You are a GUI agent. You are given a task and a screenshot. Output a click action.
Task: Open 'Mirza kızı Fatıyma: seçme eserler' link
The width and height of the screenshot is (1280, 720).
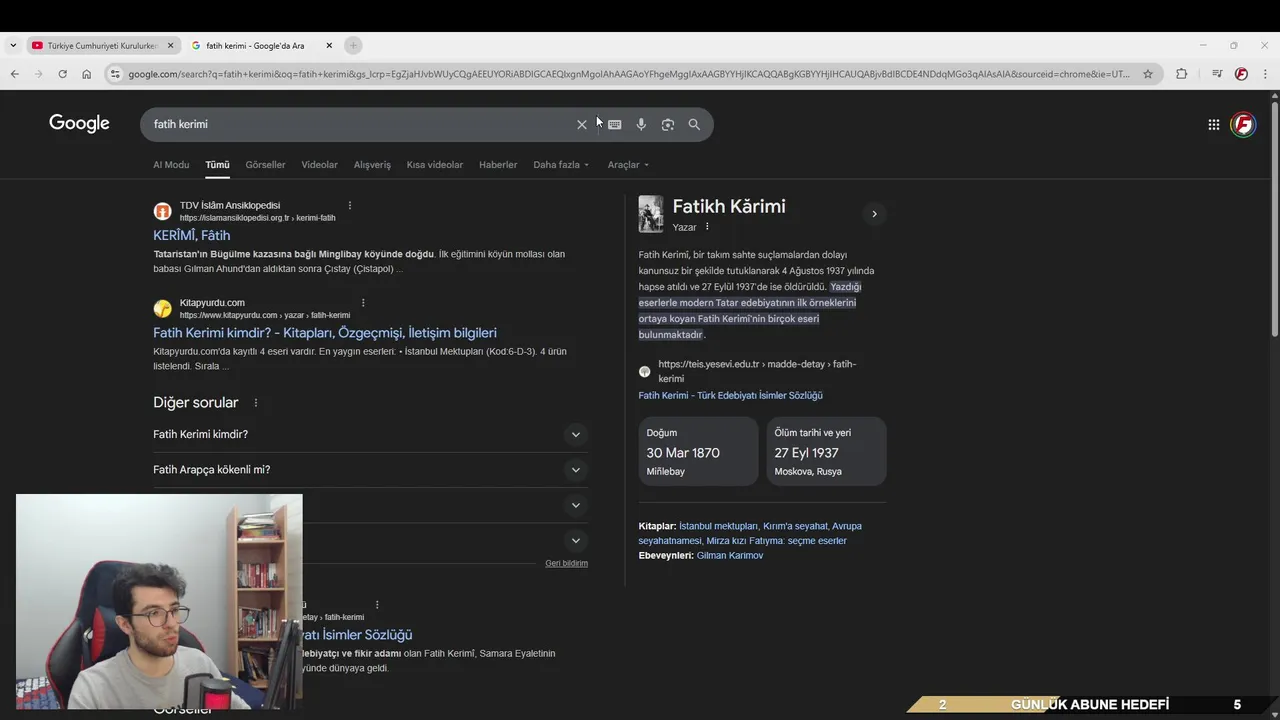click(776, 541)
